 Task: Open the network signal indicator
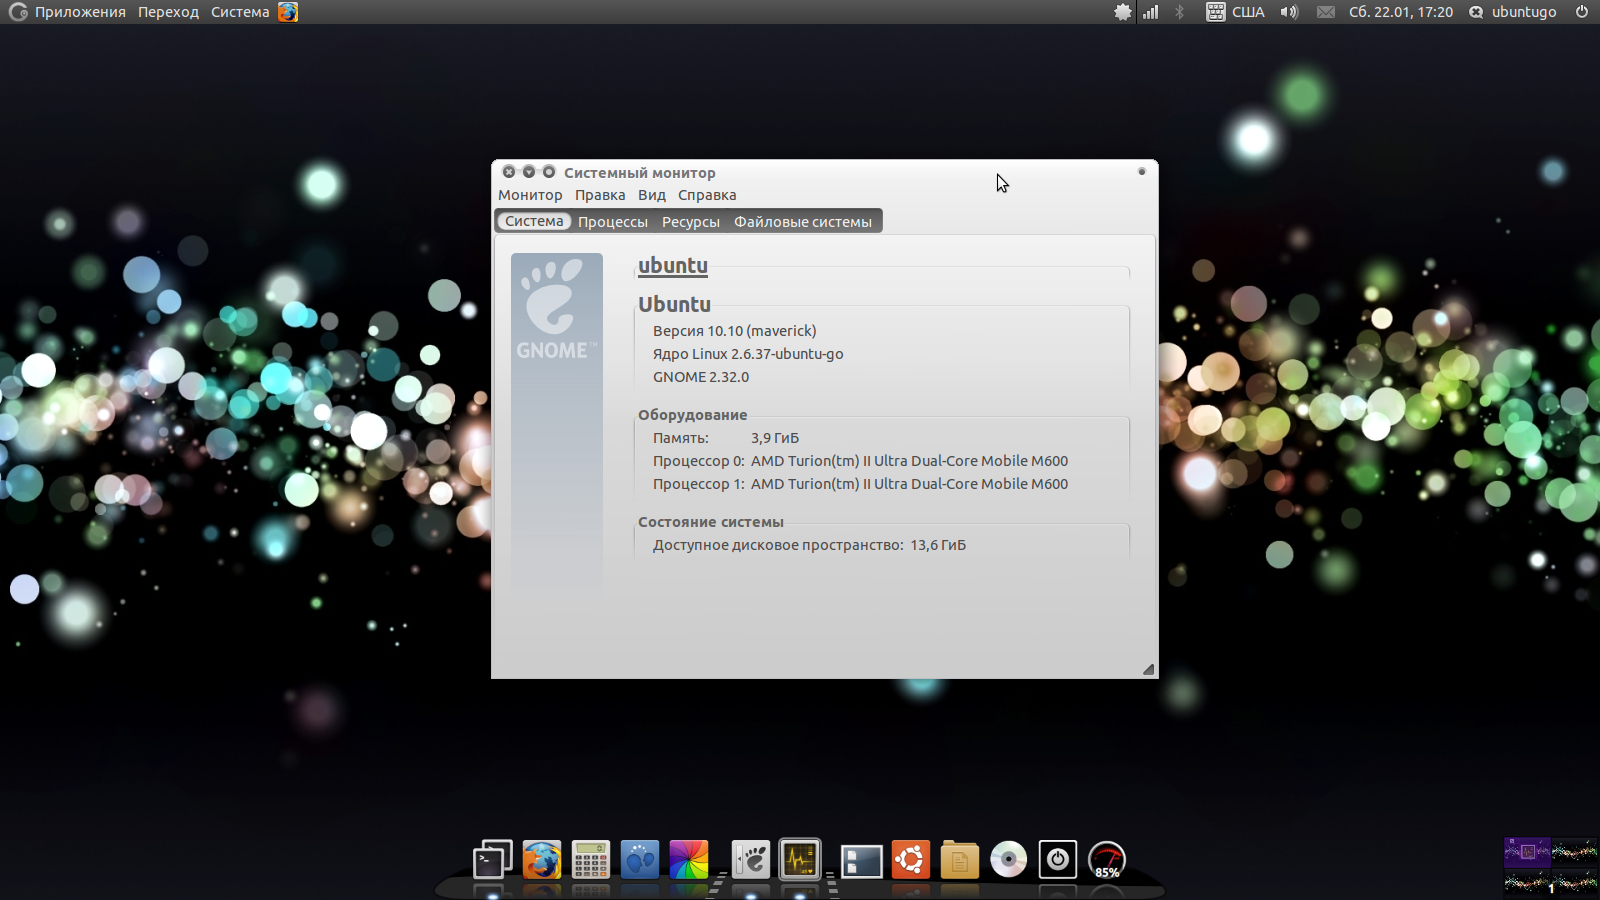point(1151,12)
